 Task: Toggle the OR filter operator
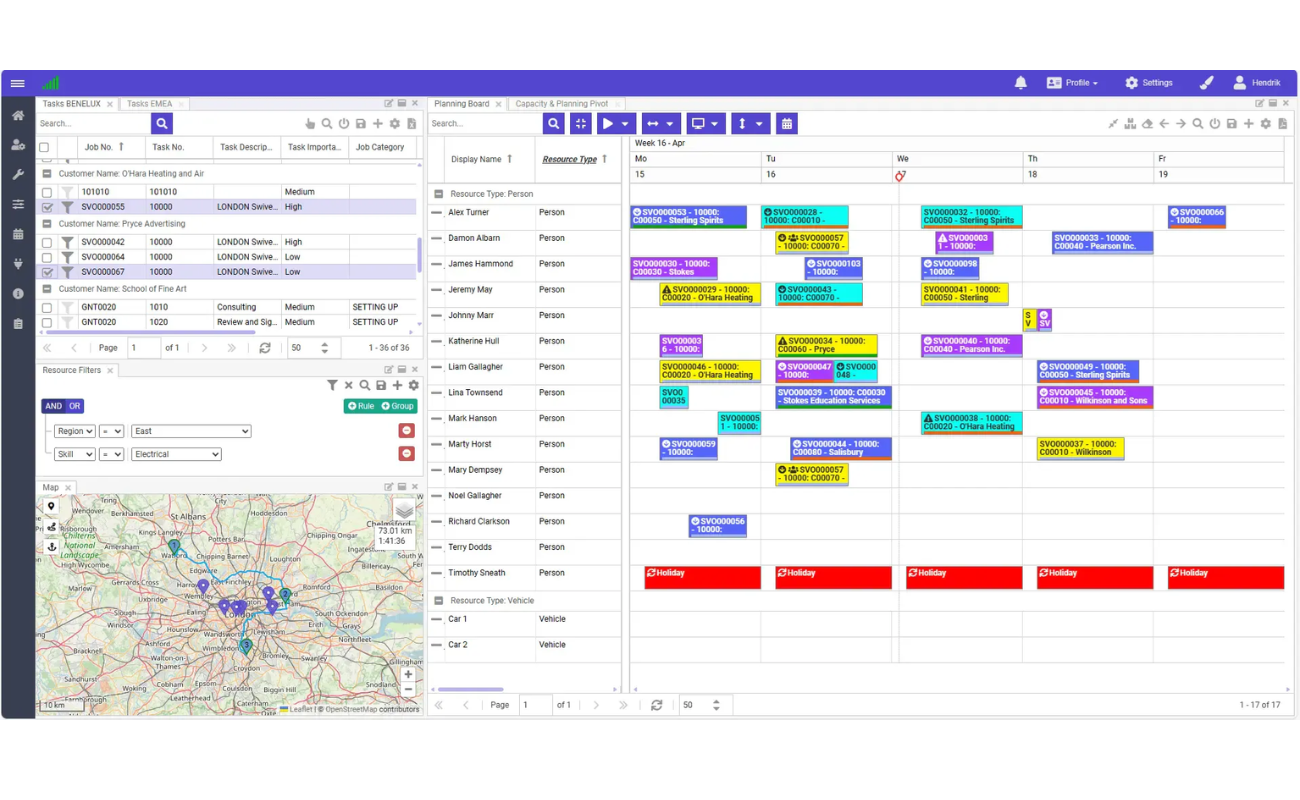[75, 406]
